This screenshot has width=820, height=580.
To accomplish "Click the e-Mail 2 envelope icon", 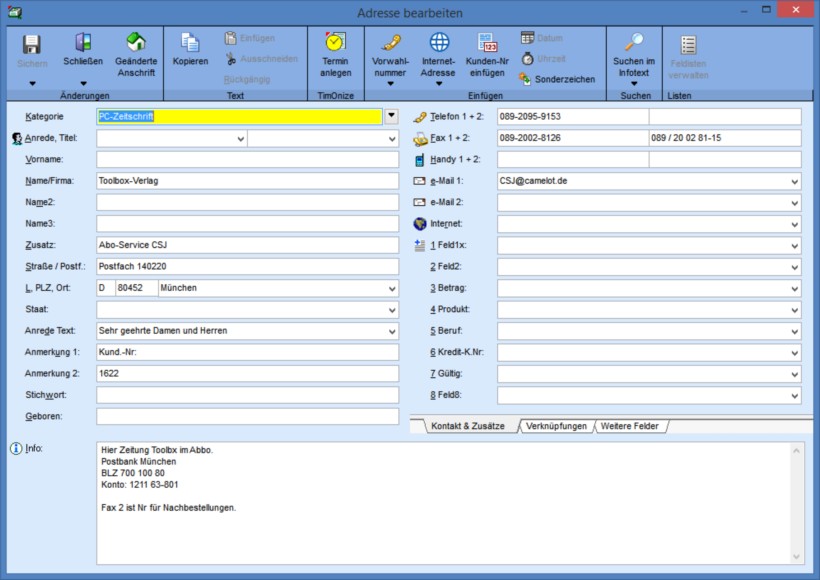I will (x=419, y=202).
